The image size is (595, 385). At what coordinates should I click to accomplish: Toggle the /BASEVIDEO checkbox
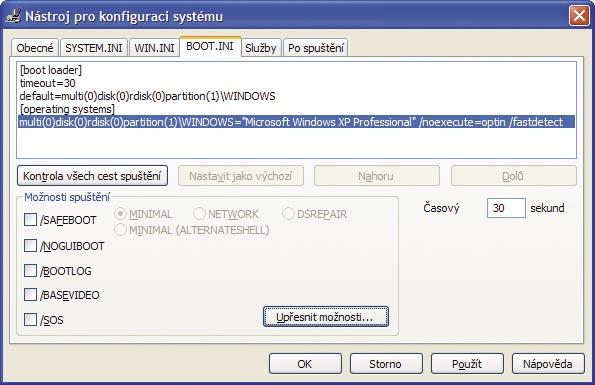[x=30, y=294]
